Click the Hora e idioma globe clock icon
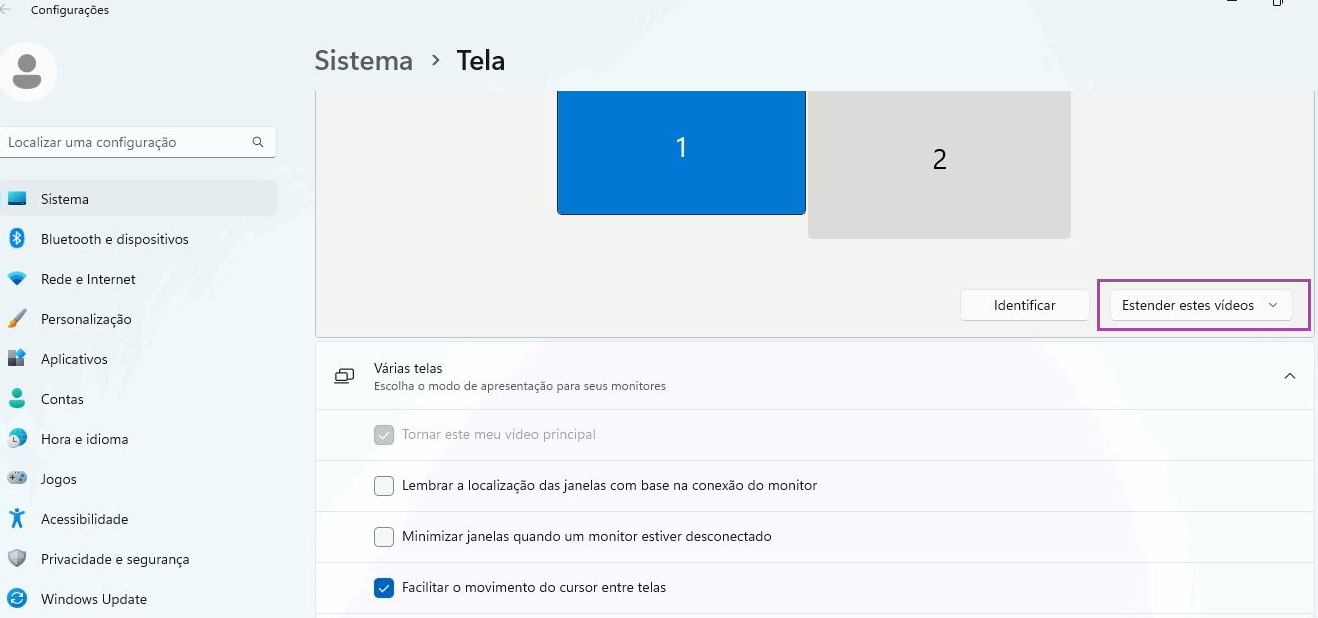1318x618 pixels. coord(16,438)
